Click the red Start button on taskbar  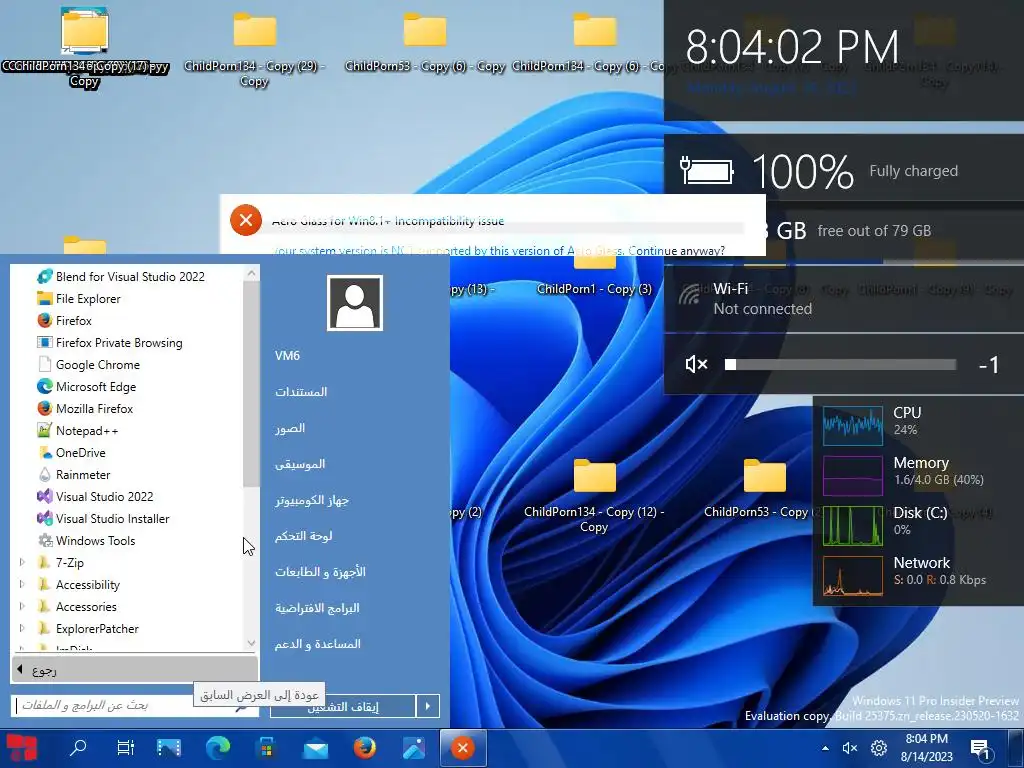pos(22,748)
